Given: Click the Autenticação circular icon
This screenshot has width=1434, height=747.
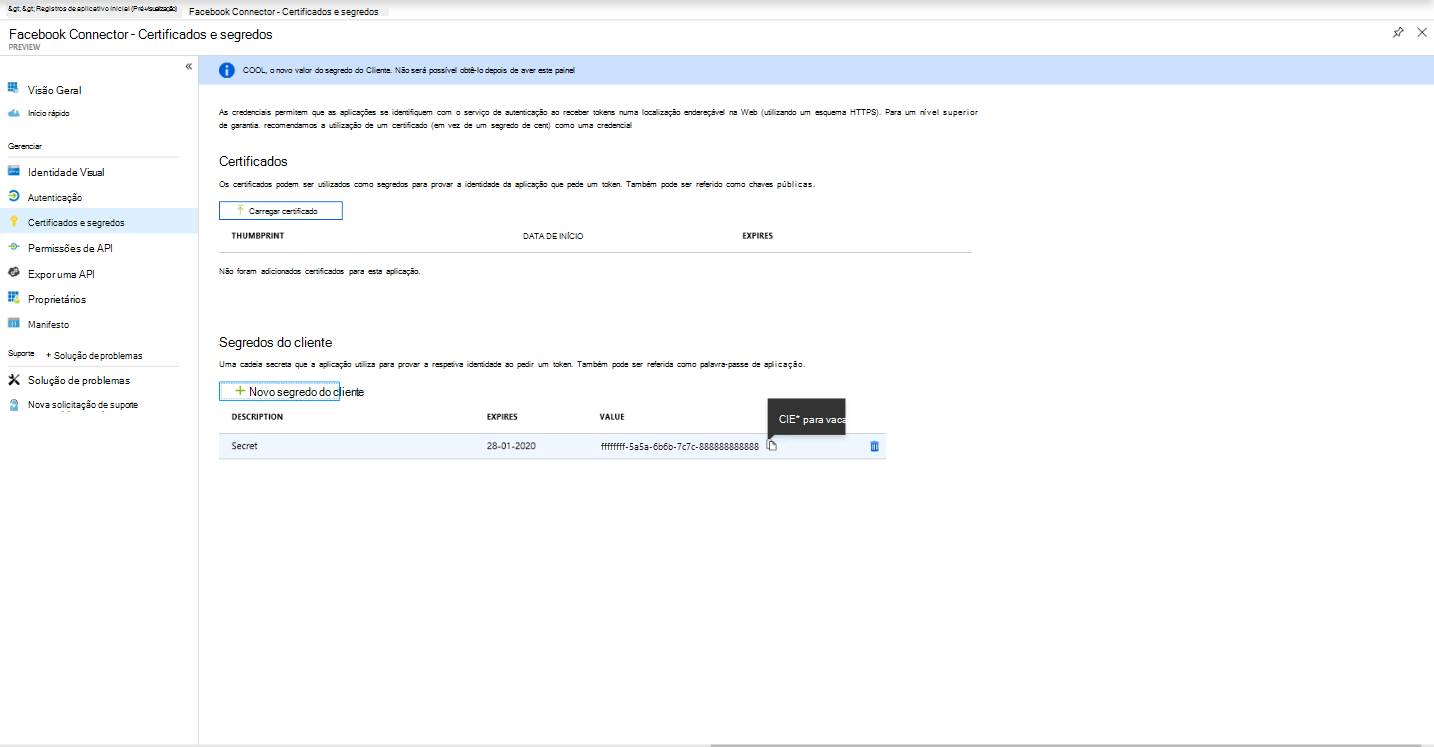Looking at the screenshot, I should click(14, 196).
